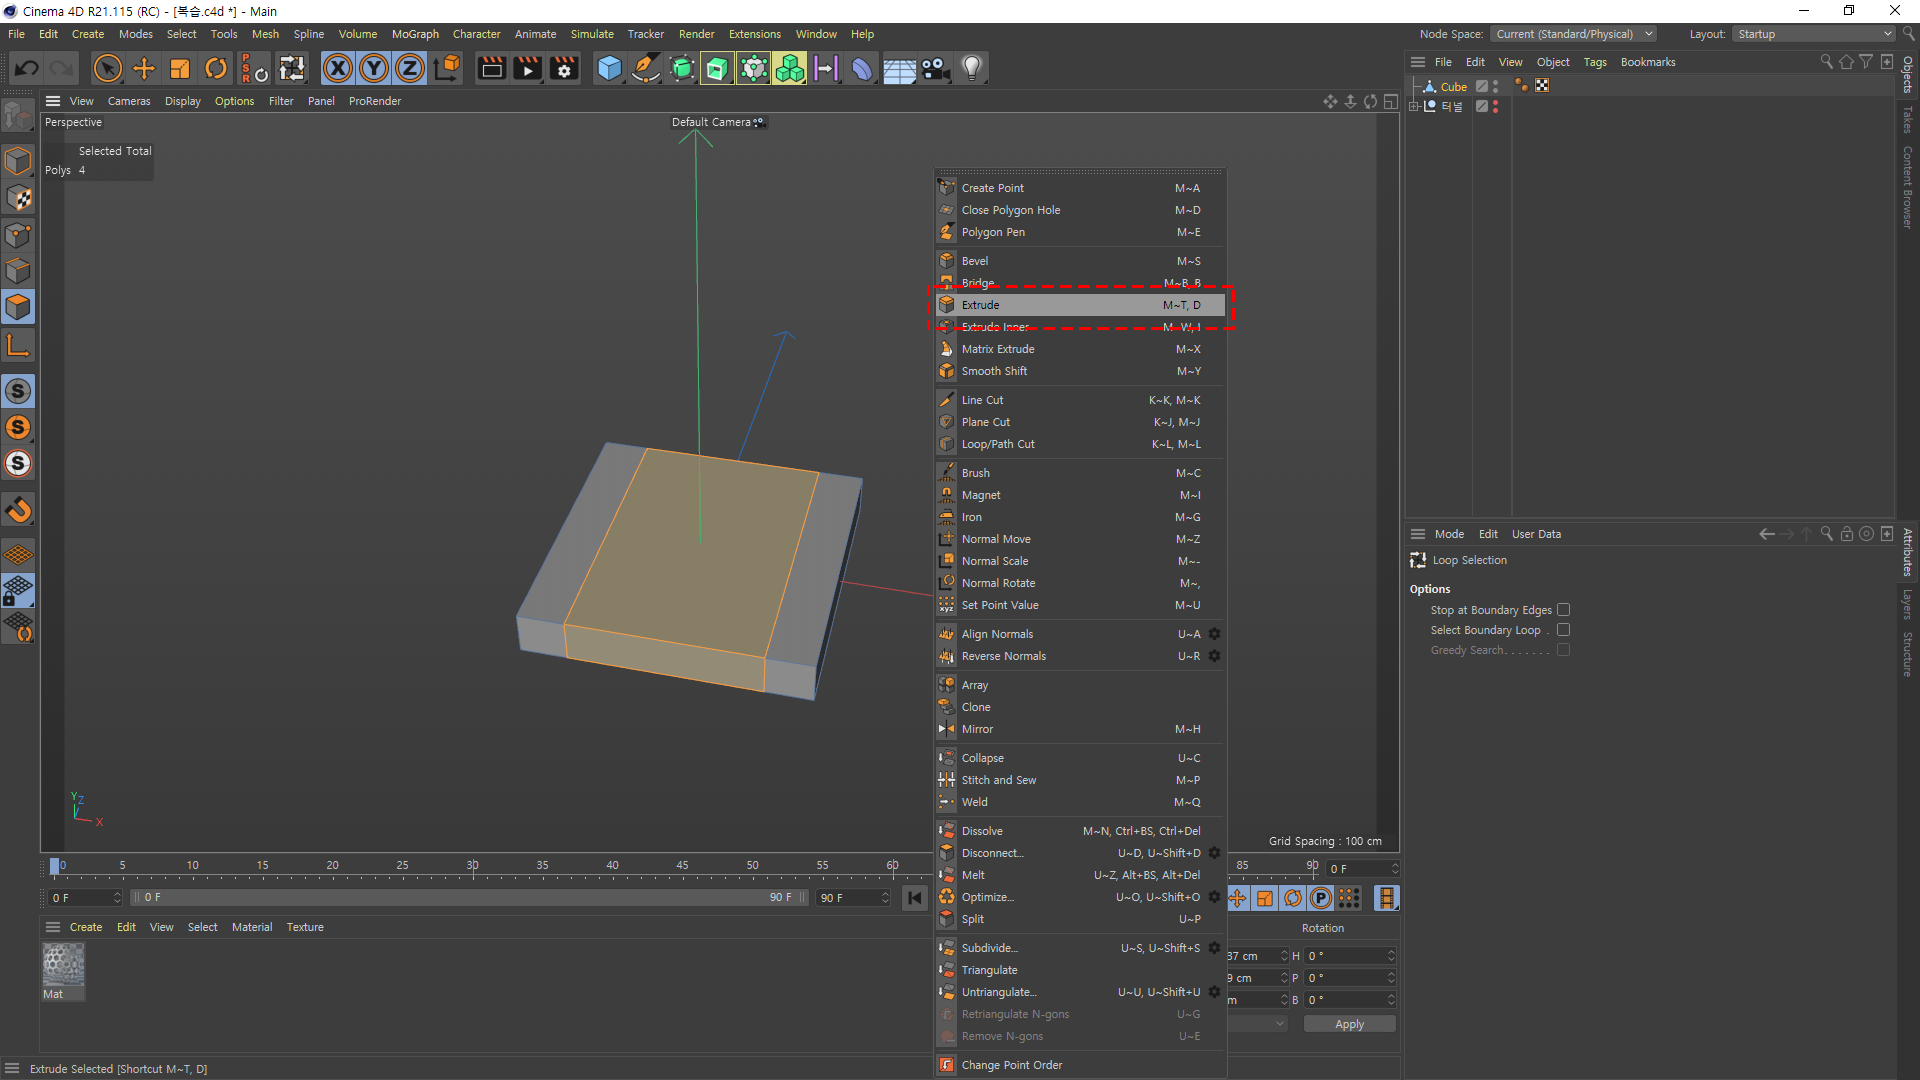This screenshot has height=1080, width=1920.
Task: Open the Edit Render Settings icon
Action: click(x=564, y=68)
